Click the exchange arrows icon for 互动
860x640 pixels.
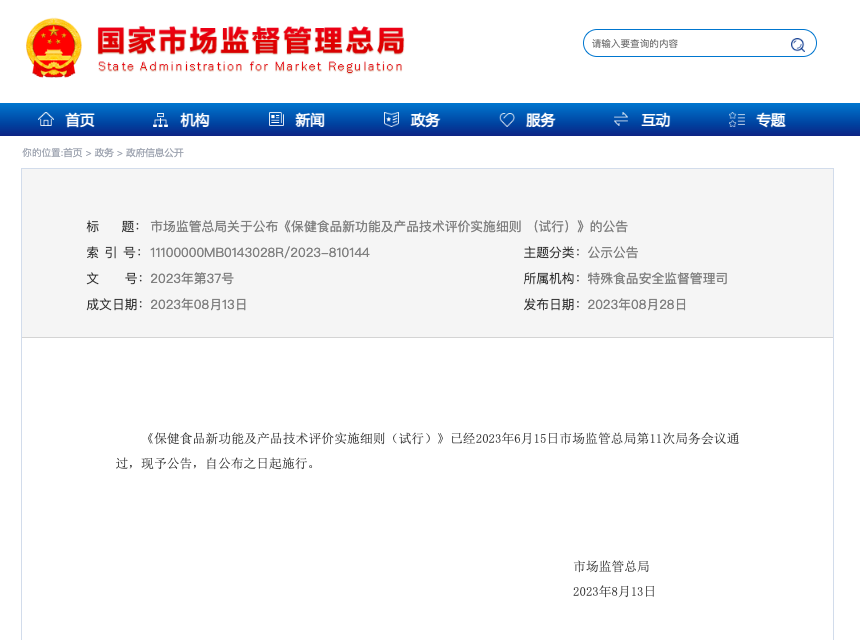tap(621, 119)
